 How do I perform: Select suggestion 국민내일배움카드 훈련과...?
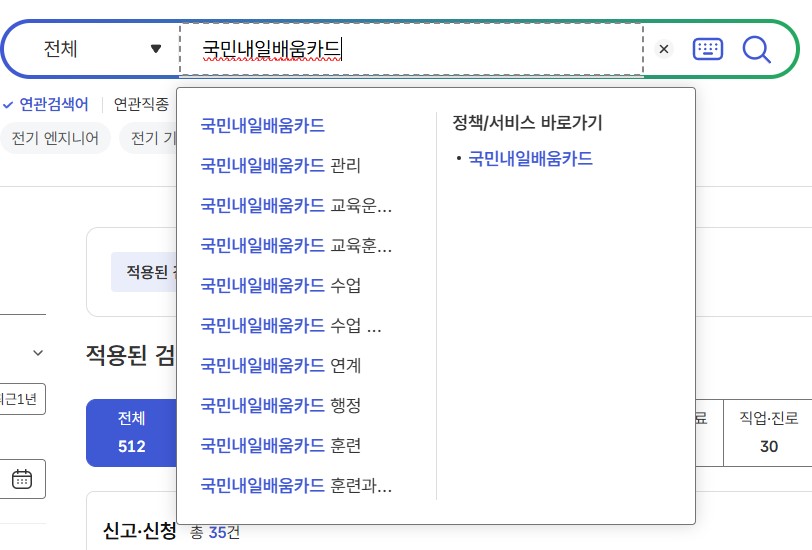(x=296, y=485)
